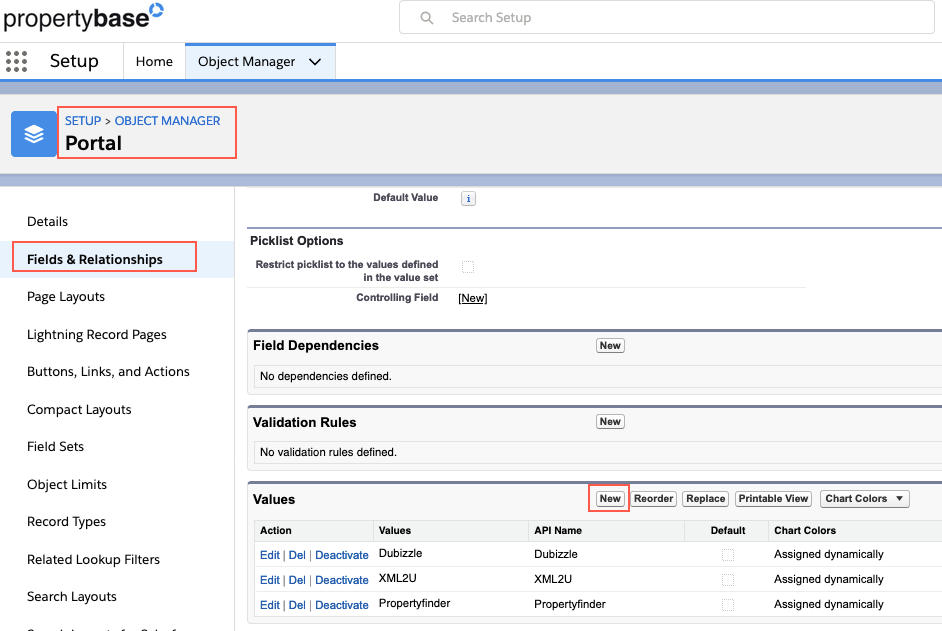Image resolution: width=942 pixels, height=631 pixels.
Task: Open the Chart Colors dropdown
Action: pyautogui.click(x=864, y=498)
